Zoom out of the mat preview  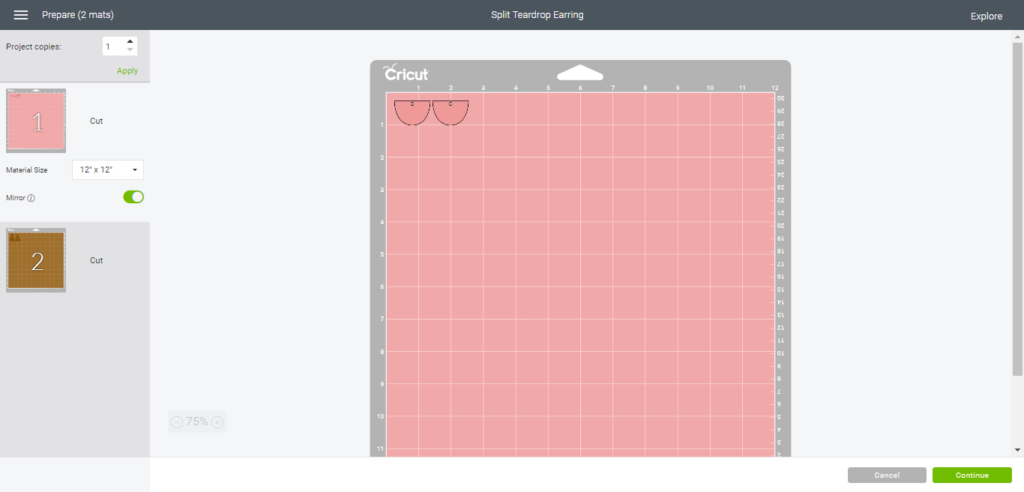(x=177, y=422)
